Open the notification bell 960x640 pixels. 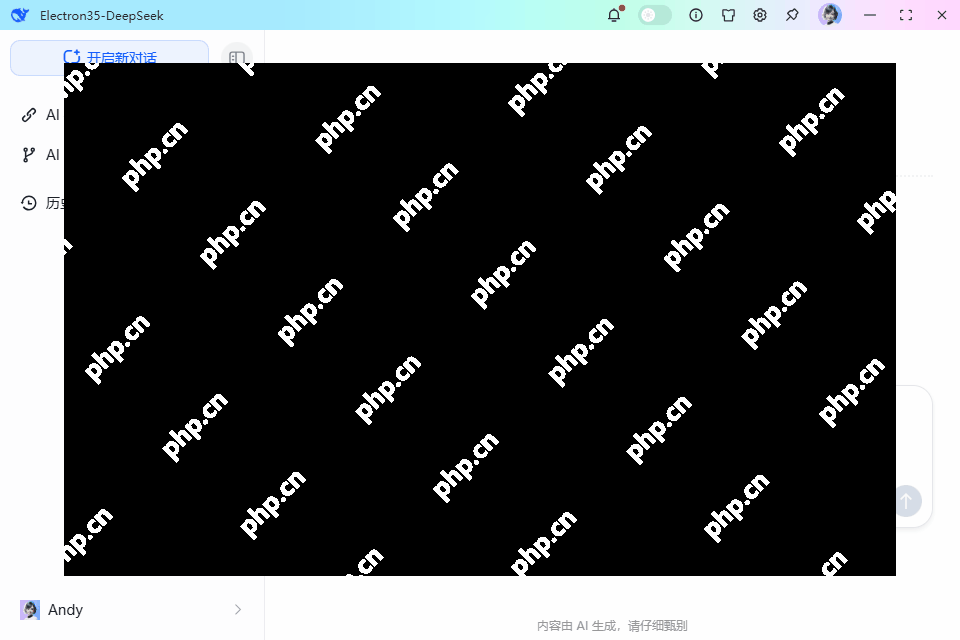tap(614, 15)
